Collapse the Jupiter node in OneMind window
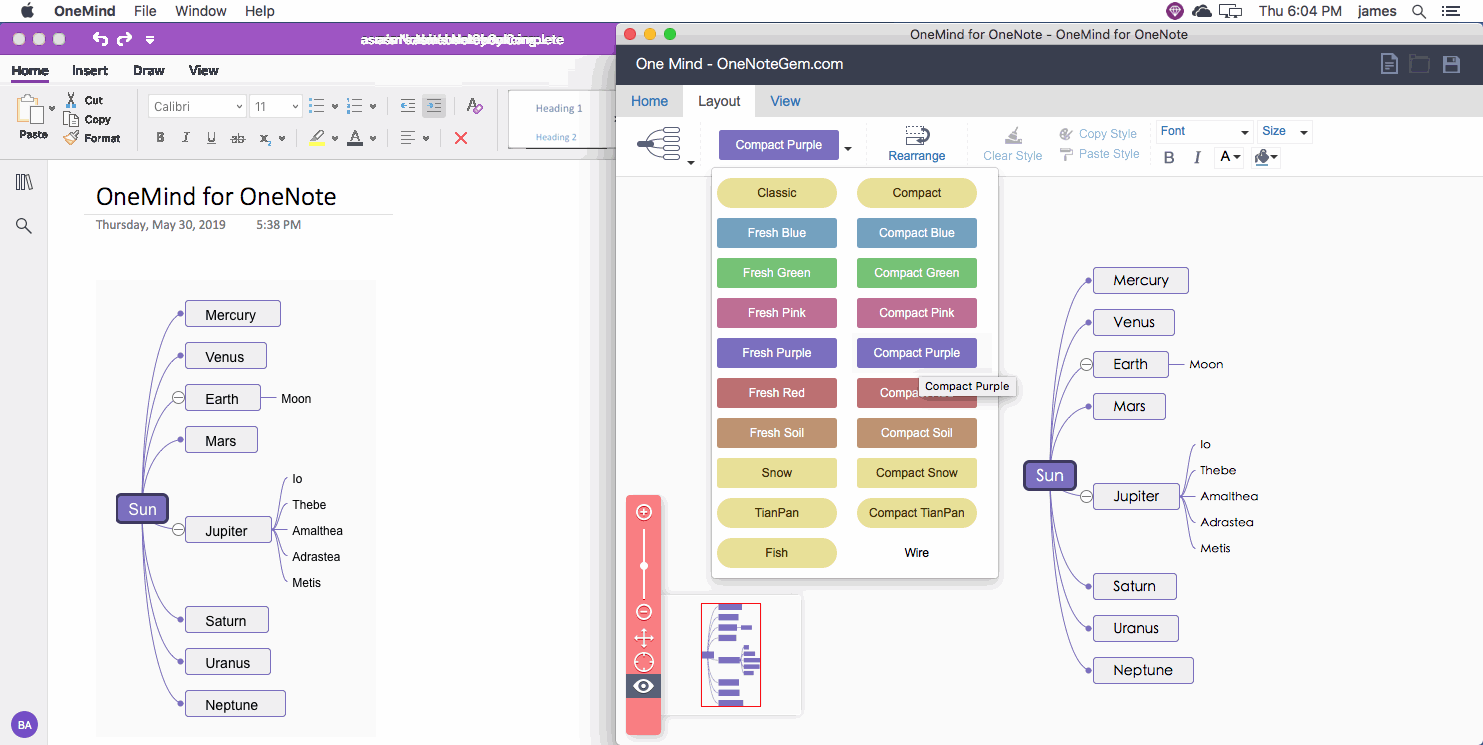The height and width of the screenshot is (745, 1483). [1086, 496]
